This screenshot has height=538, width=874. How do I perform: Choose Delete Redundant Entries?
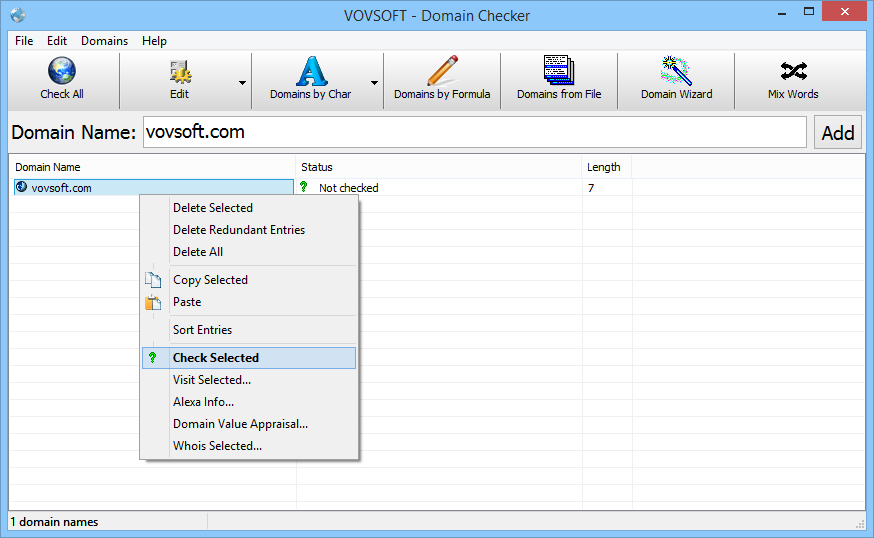pyautogui.click(x=249, y=230)
